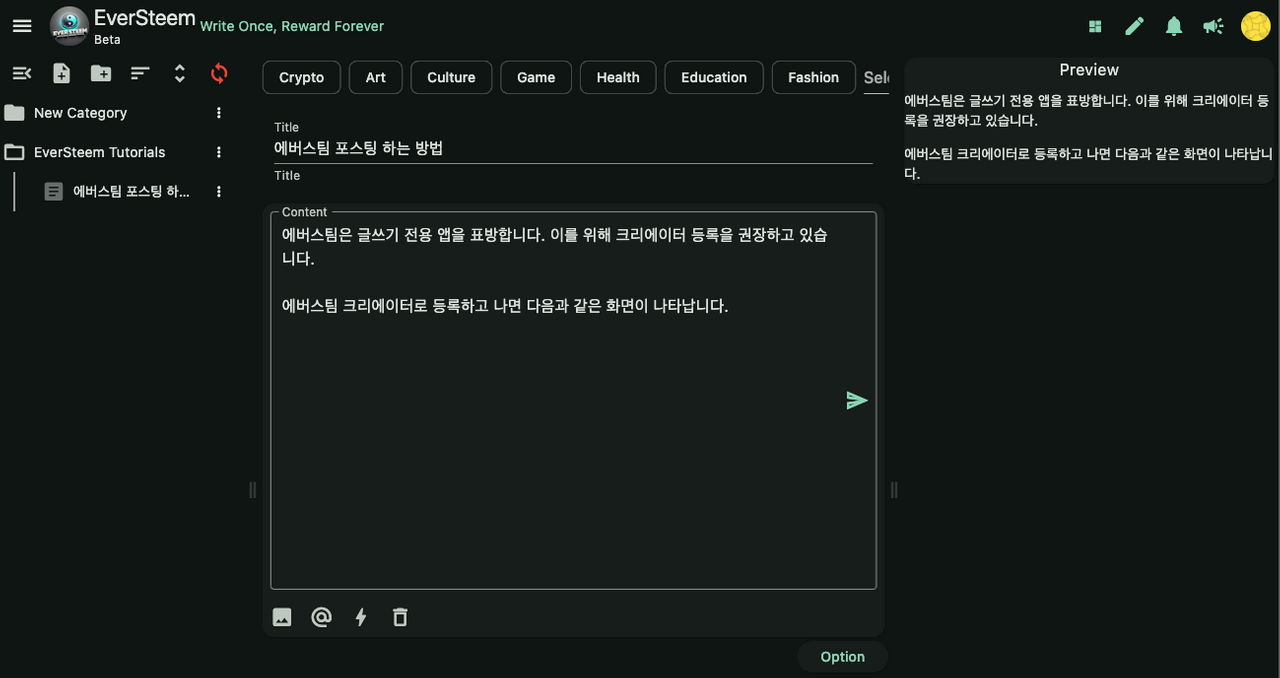
Task: Click the editor-preview resize handle
Action: (894, 489)
